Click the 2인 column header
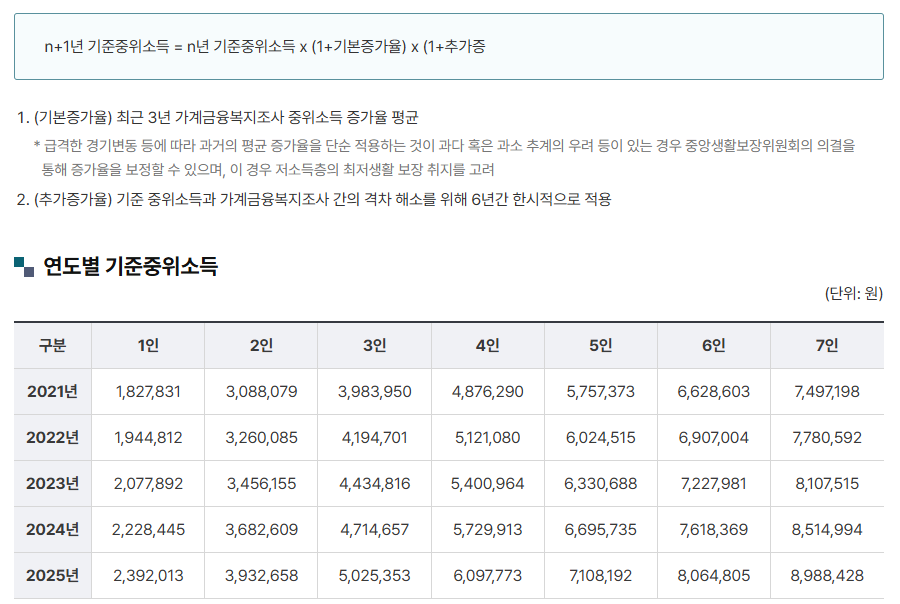Image resolution: width=900 pixels, height=604 pixels. coord(259,344)
